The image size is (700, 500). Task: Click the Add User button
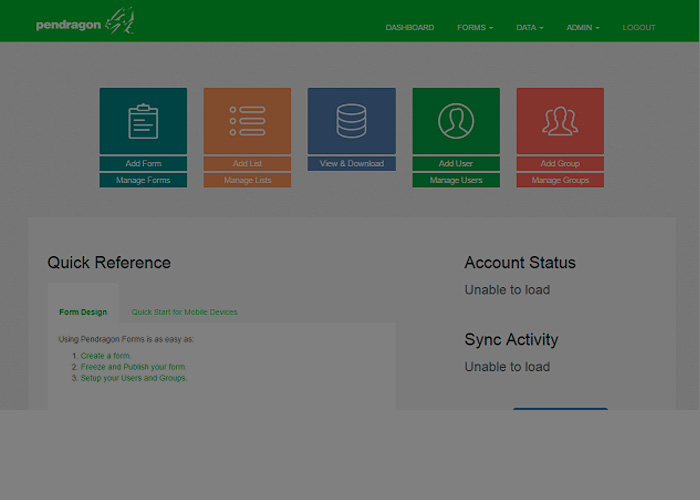[456, 163]
